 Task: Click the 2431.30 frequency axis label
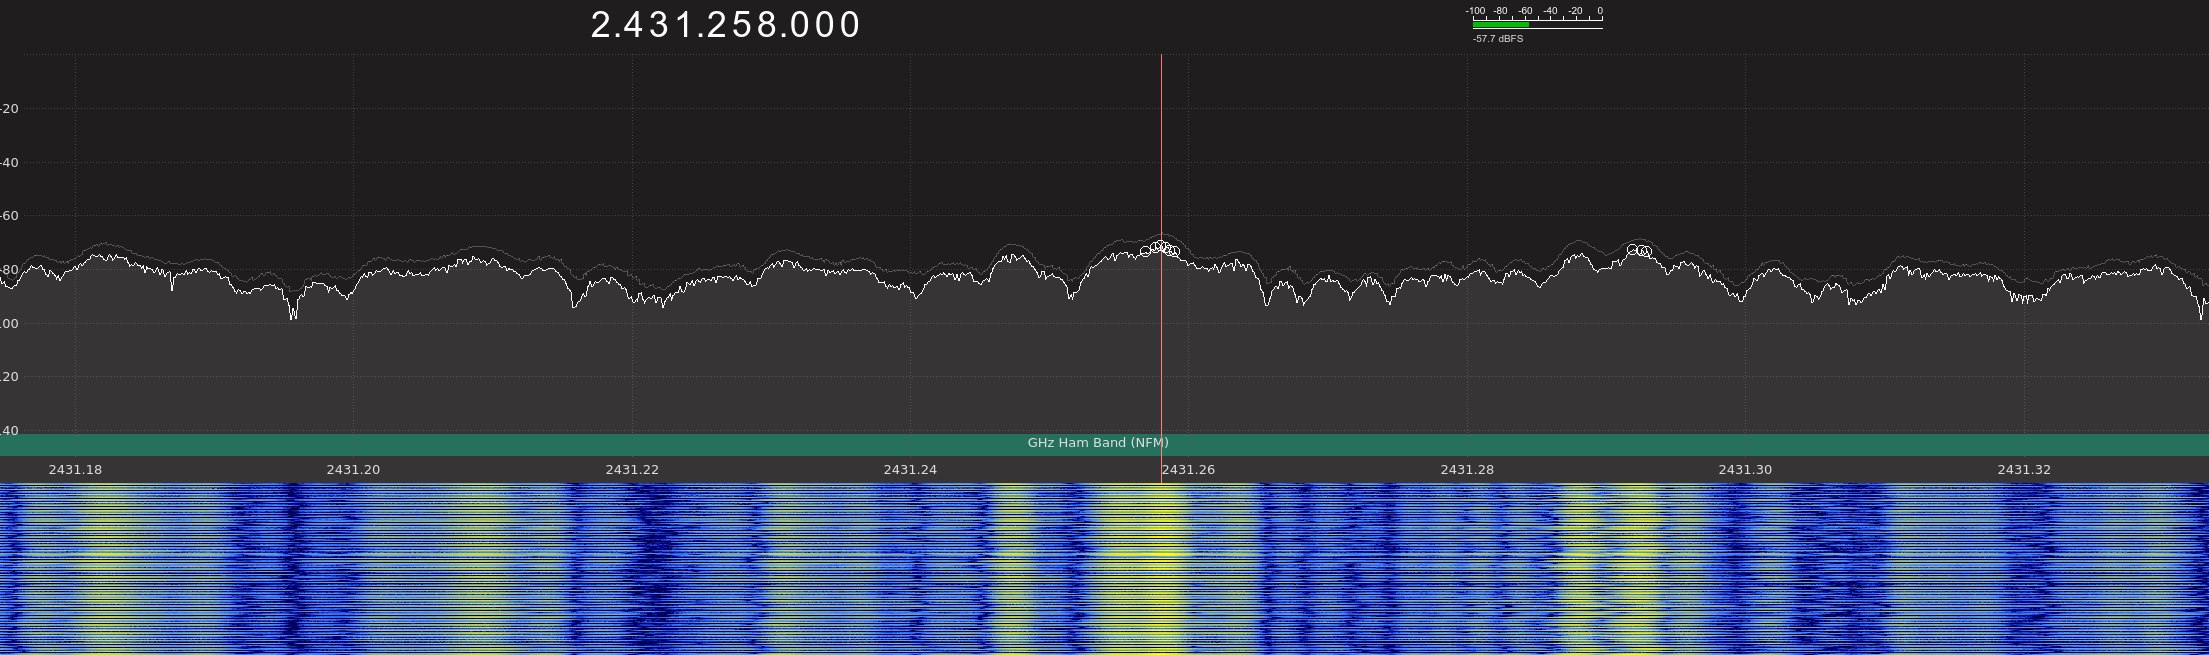pyautogui.click(x=1745, y=470)
